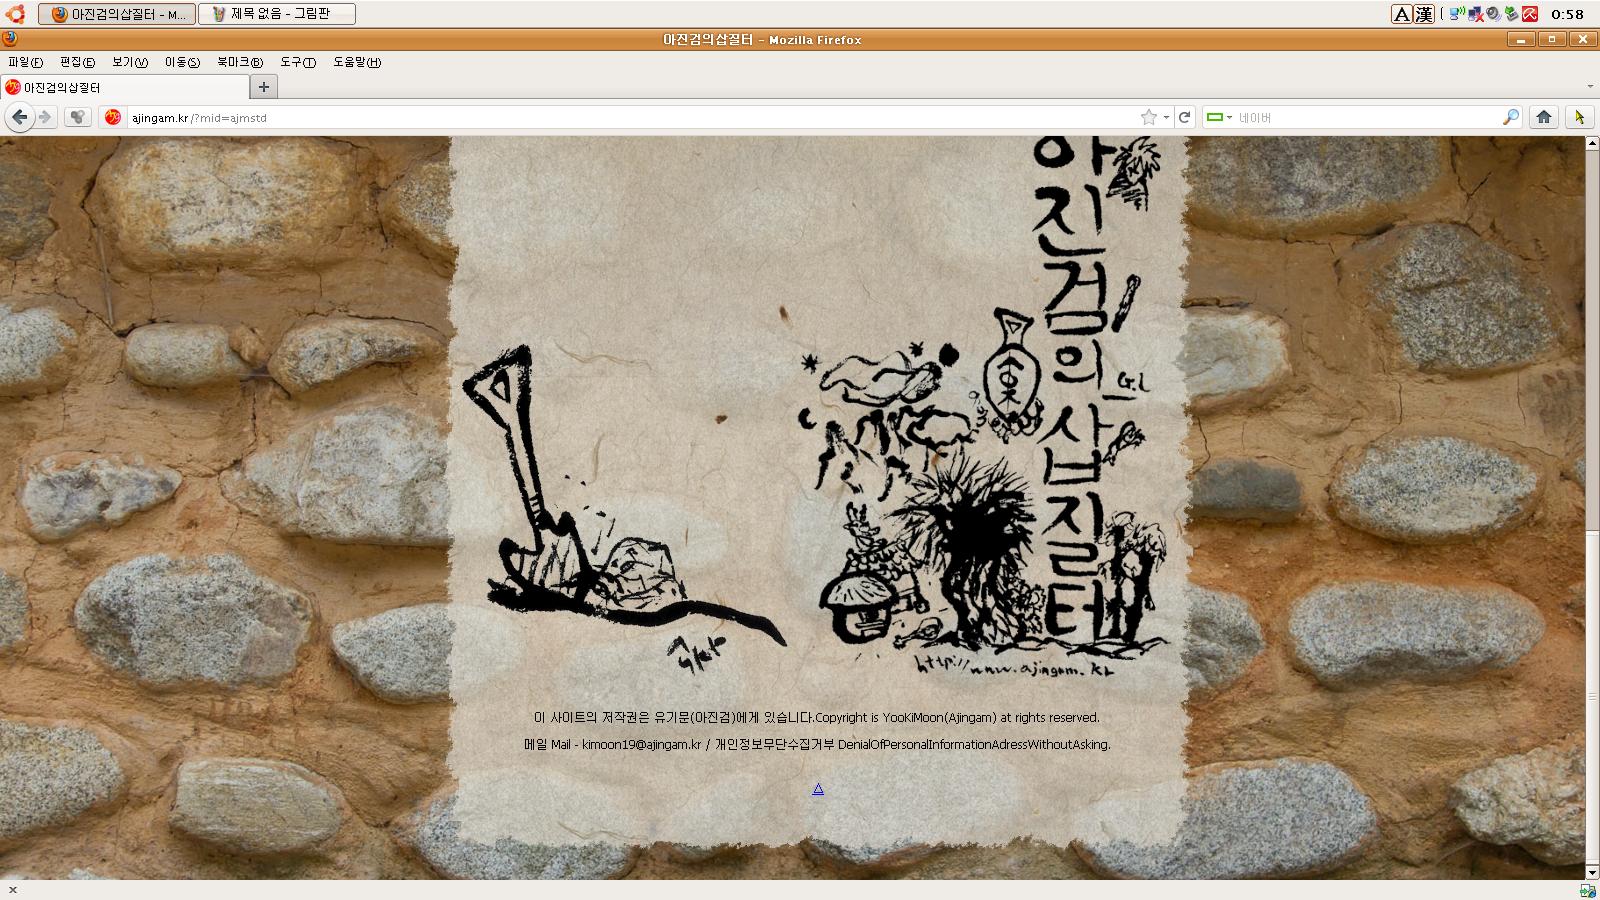Close the status bar with x
The image size is (1600, 900).
[x=12, y=890]
